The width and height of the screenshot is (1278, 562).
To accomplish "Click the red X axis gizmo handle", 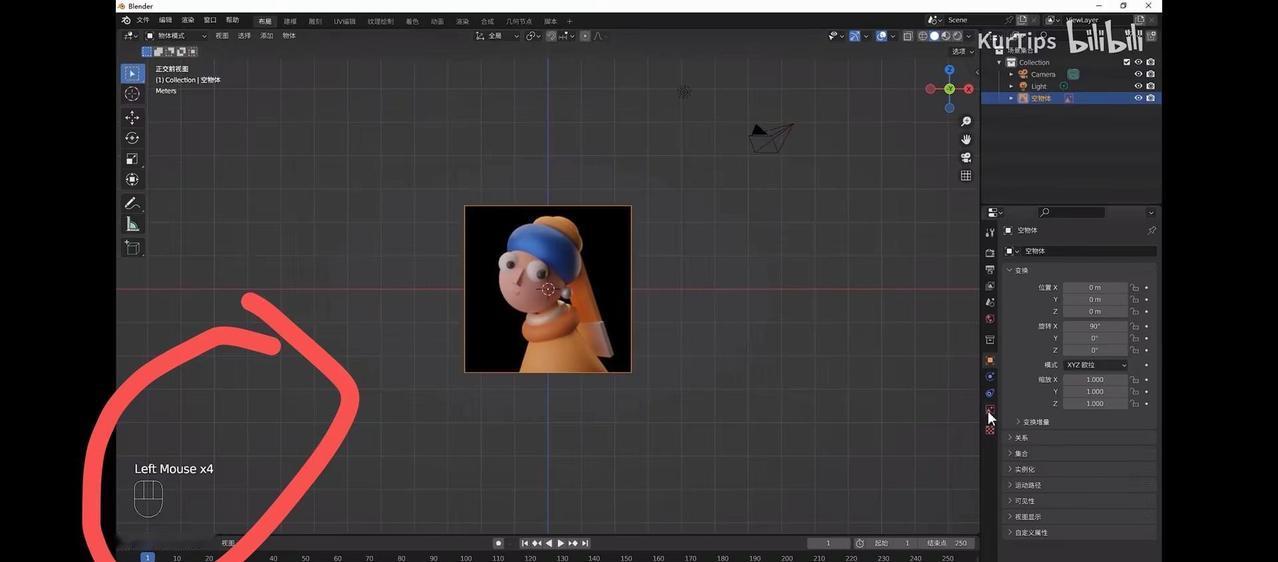I will point(968,89).
